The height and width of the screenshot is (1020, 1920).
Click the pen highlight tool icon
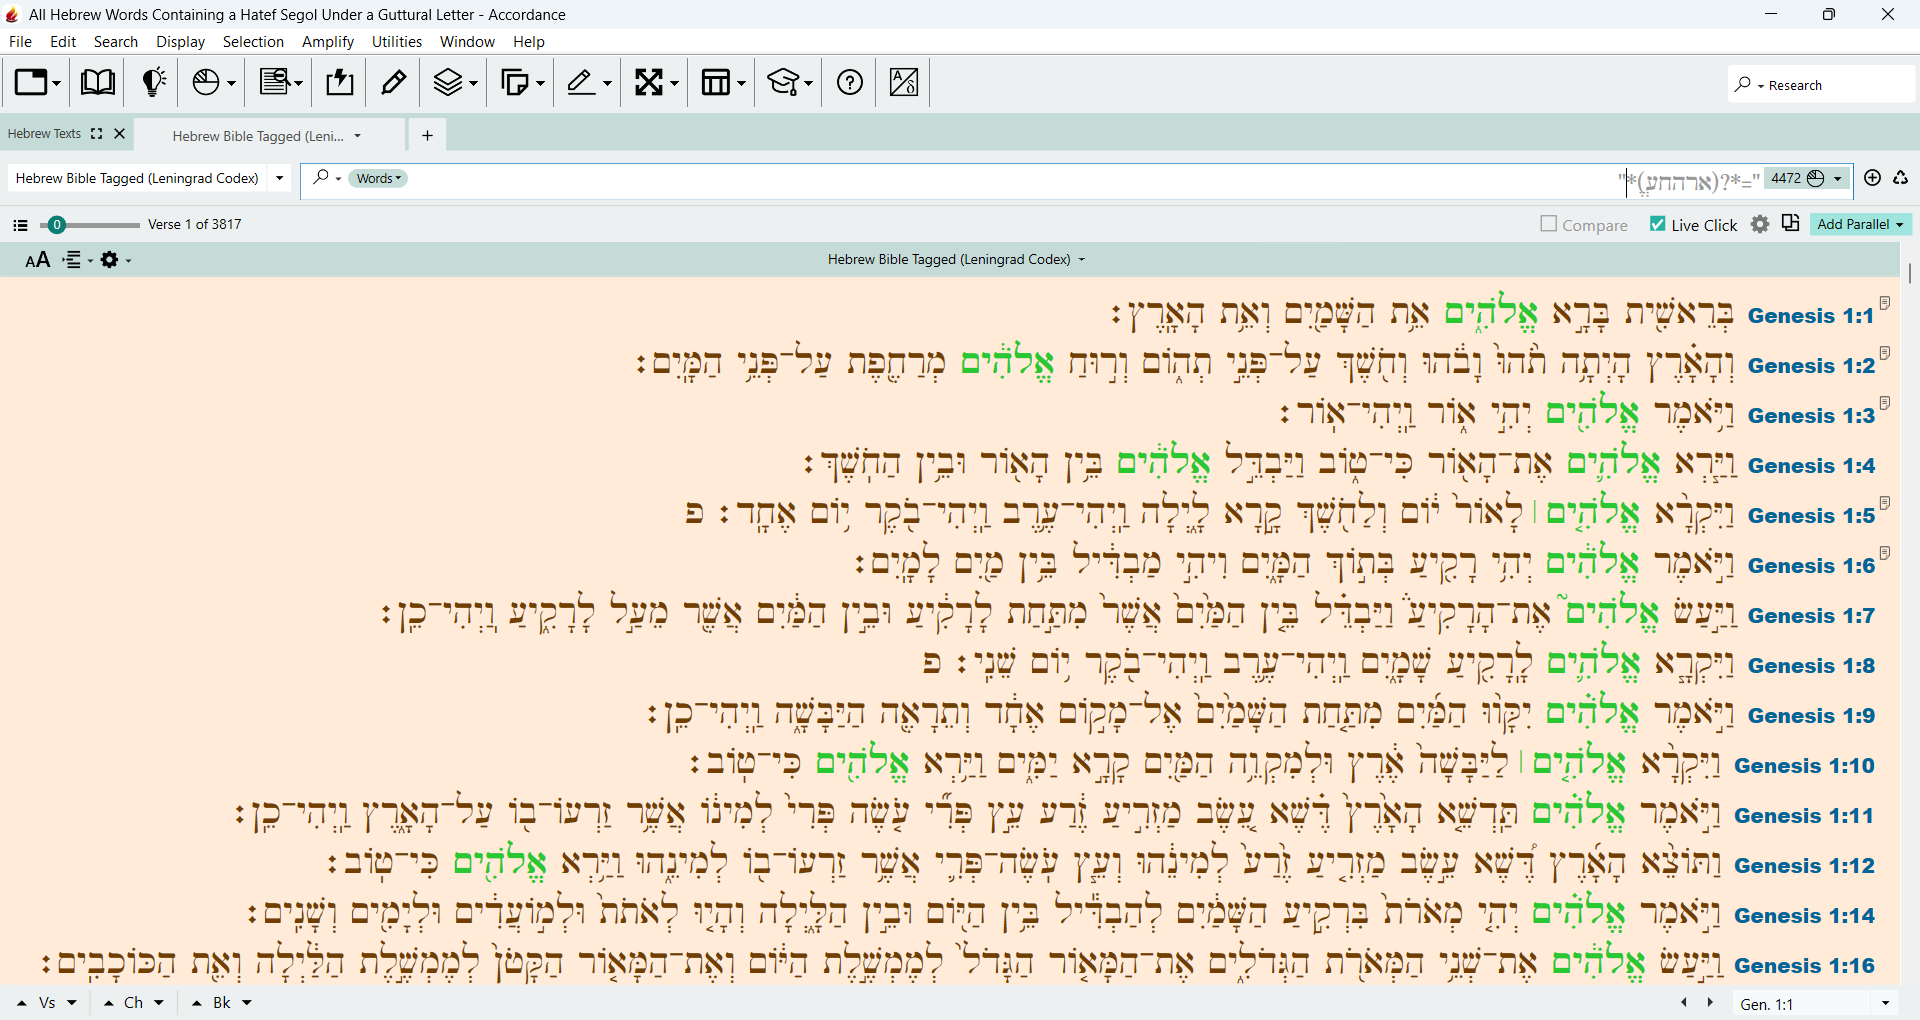click(394, 82)
